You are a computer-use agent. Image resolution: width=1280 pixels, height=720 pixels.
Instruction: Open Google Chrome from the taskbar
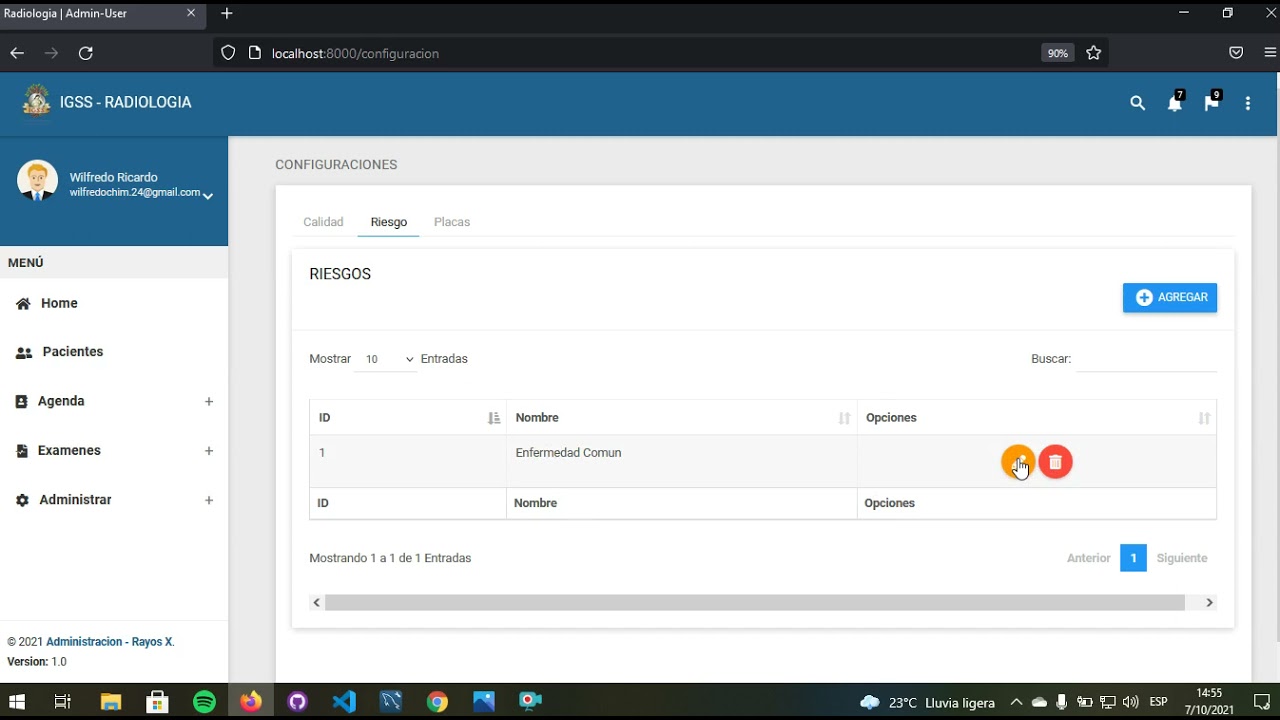[437, 702]
